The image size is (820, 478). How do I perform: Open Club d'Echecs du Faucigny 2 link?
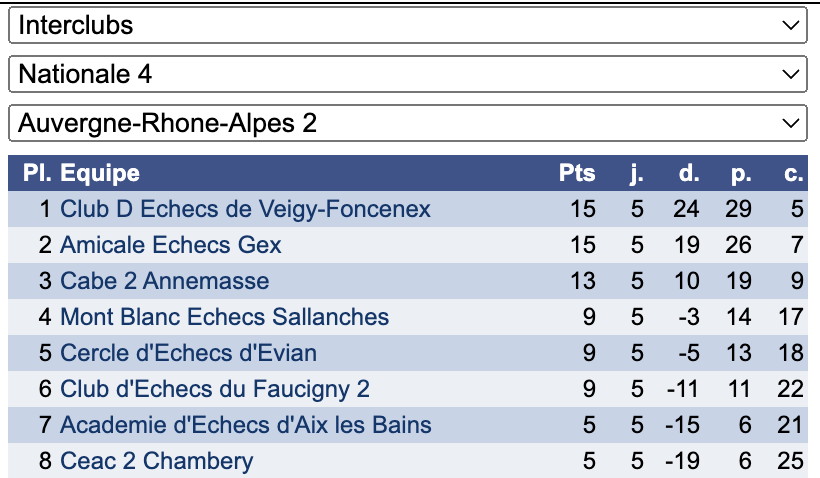pyautogui.click(x=215, y=389)
